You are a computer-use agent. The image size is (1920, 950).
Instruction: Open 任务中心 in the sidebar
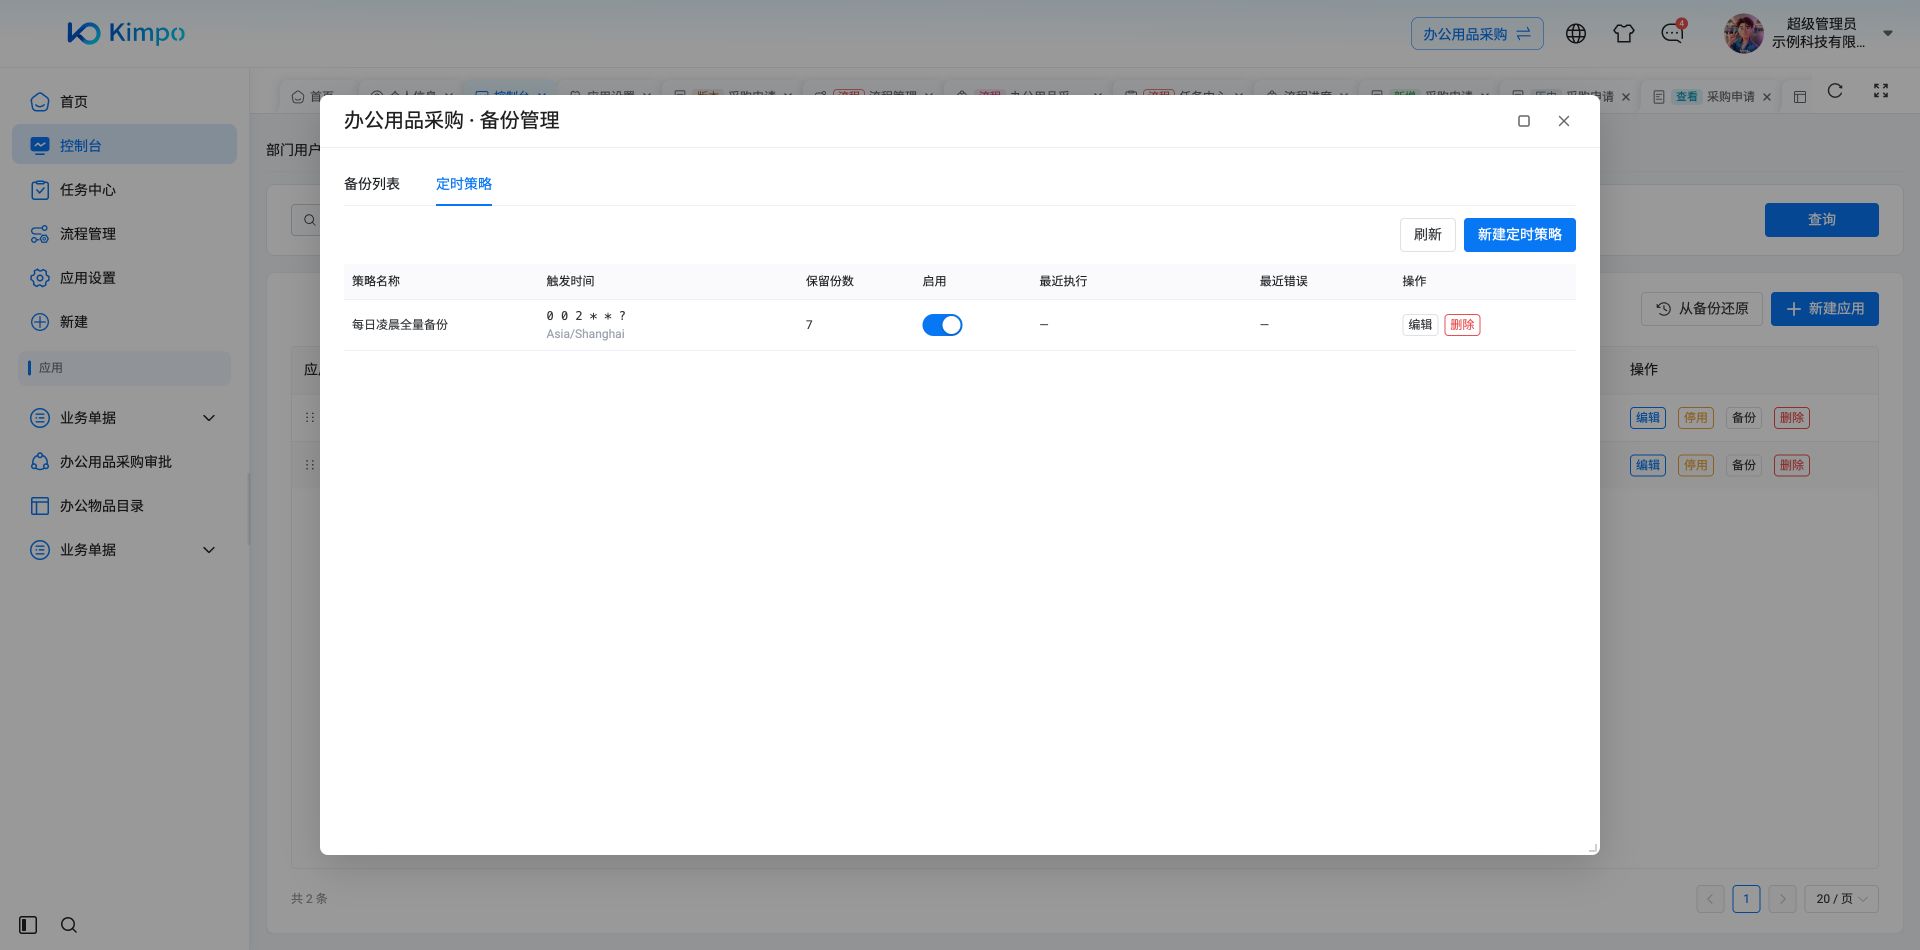coord(125,189)
